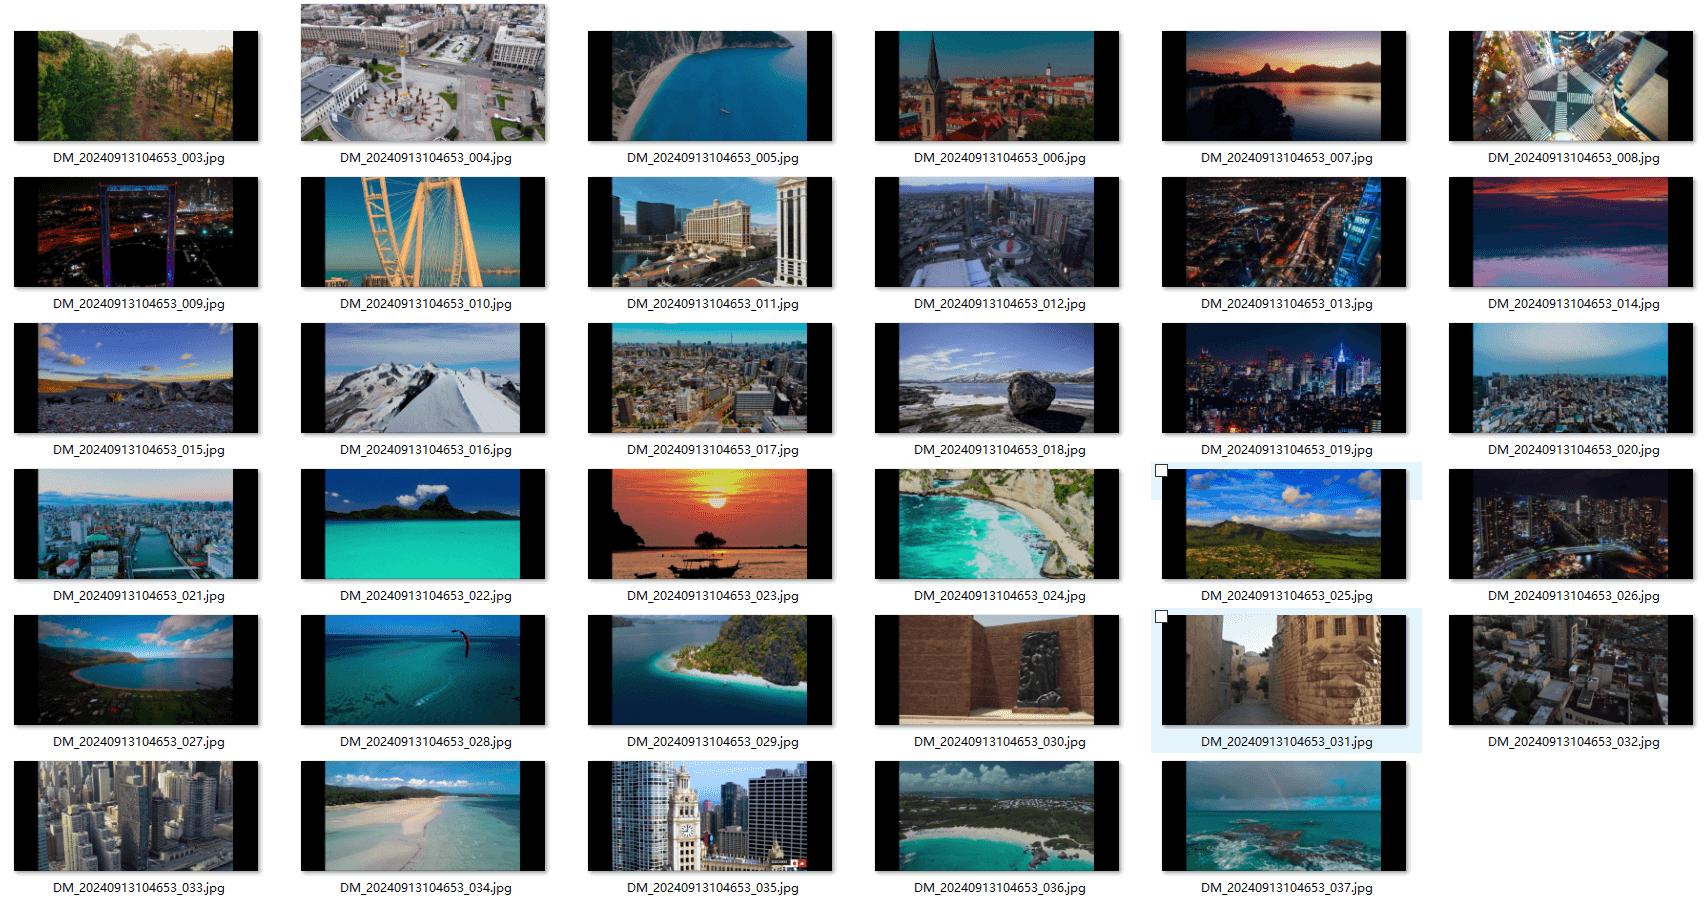
Task: Select thumbnail of DM_20240913104653_032.jpg
Action: coord(1571,670)
